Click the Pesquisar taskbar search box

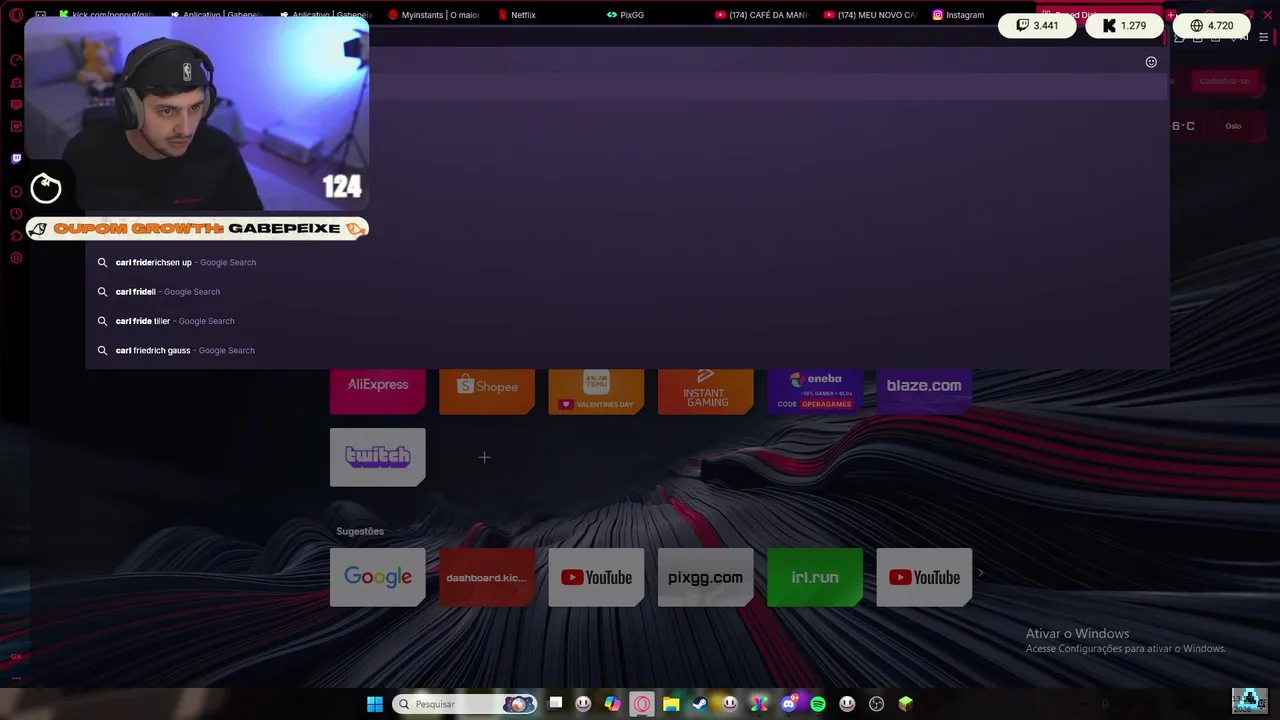(x=466, y=704)
